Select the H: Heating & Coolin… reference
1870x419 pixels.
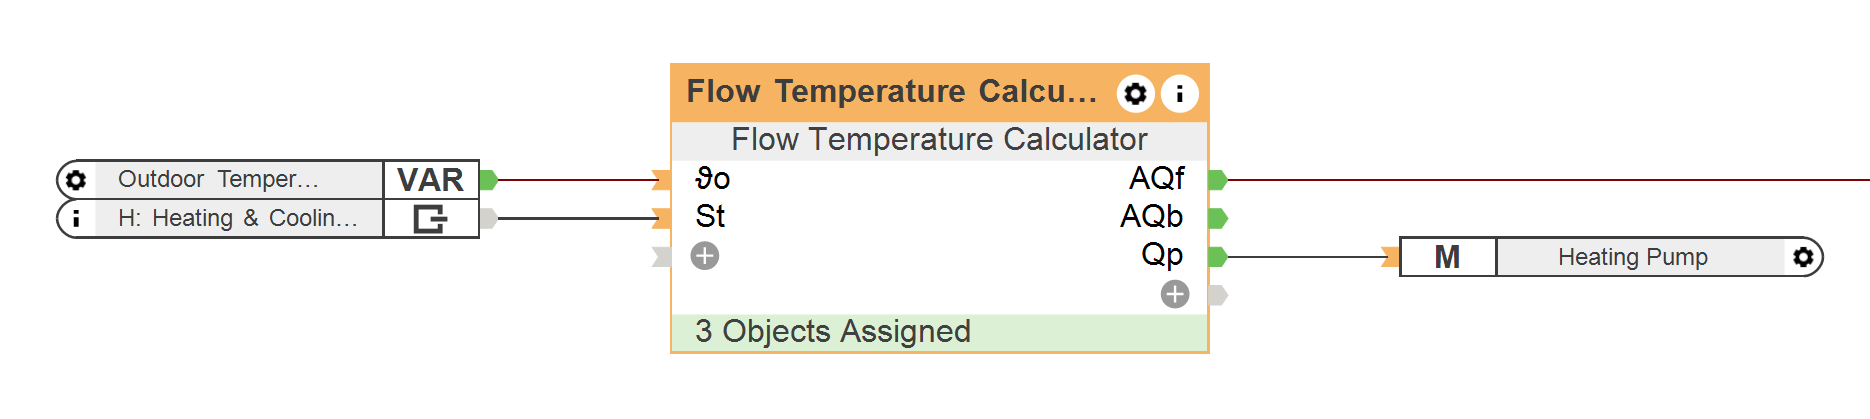point(238,218)
